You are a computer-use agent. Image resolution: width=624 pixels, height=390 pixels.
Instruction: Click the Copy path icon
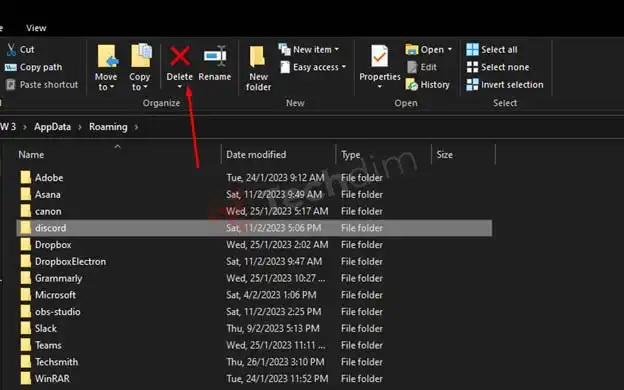click(10, 67)
